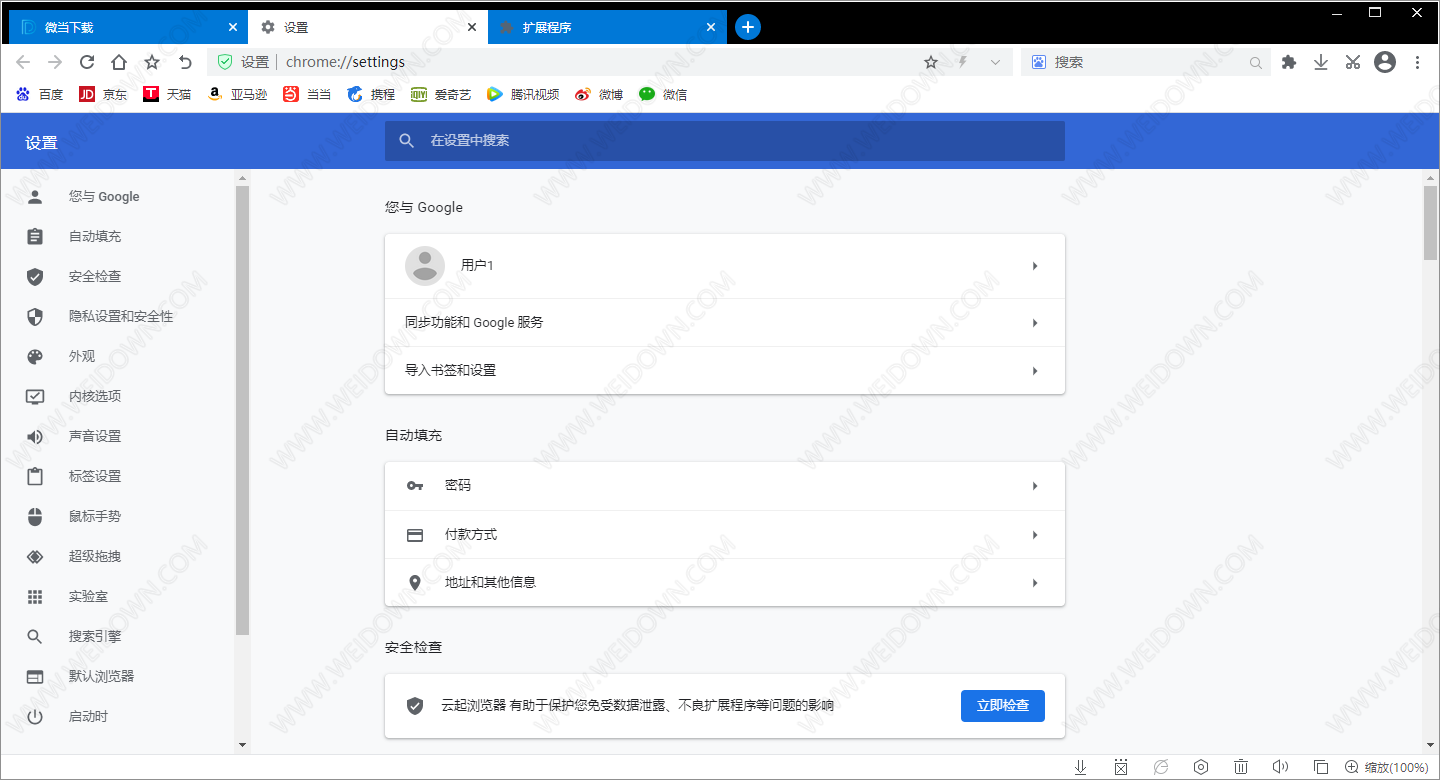Click the undo closed tab arrow icon
The image size is (1440, 780).
[x=185, y=62]
